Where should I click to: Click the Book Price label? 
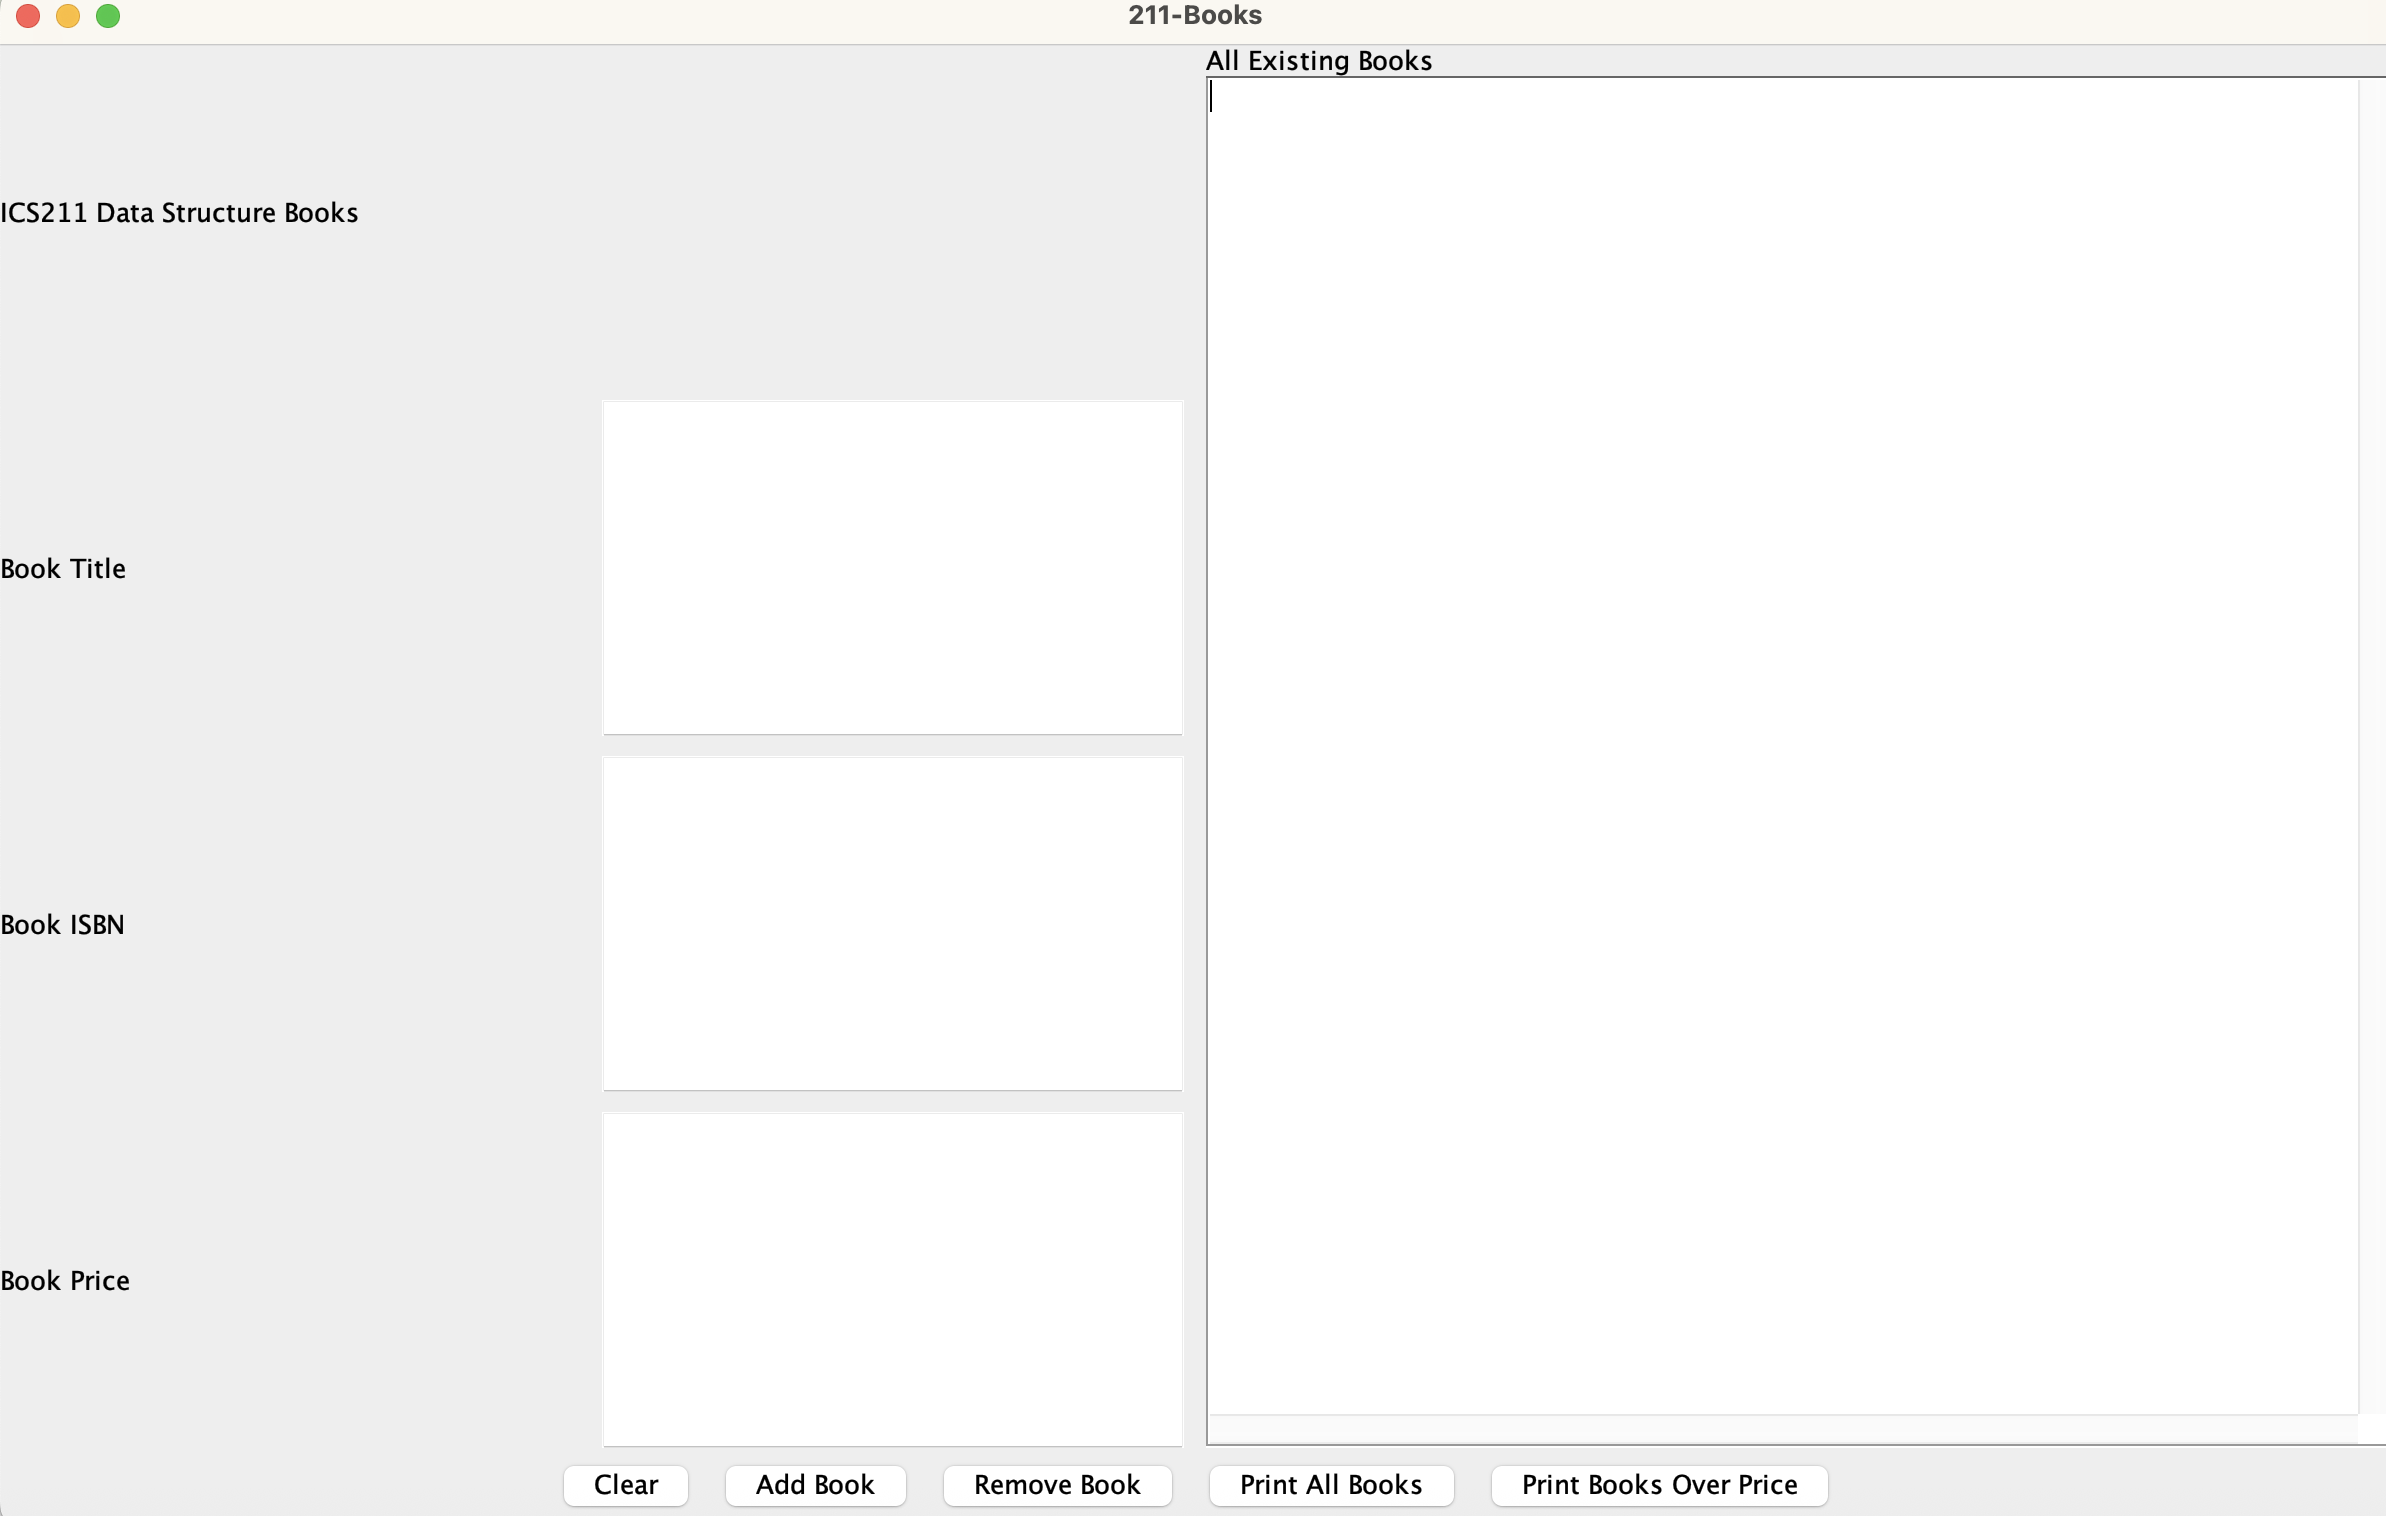pyautogui.click(x=65, y=1281)
